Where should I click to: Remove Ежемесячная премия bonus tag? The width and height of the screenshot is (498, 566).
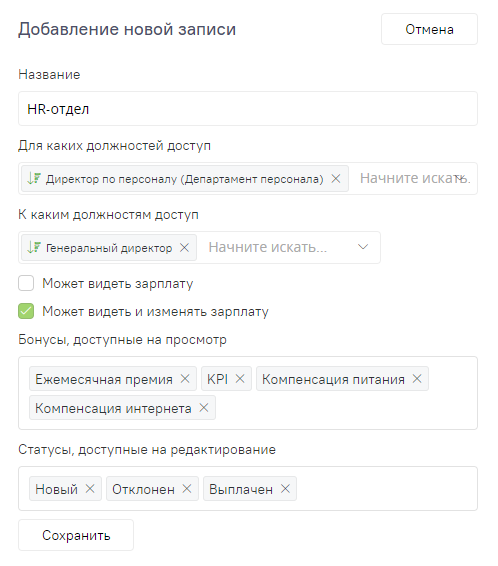click(185, 379)
